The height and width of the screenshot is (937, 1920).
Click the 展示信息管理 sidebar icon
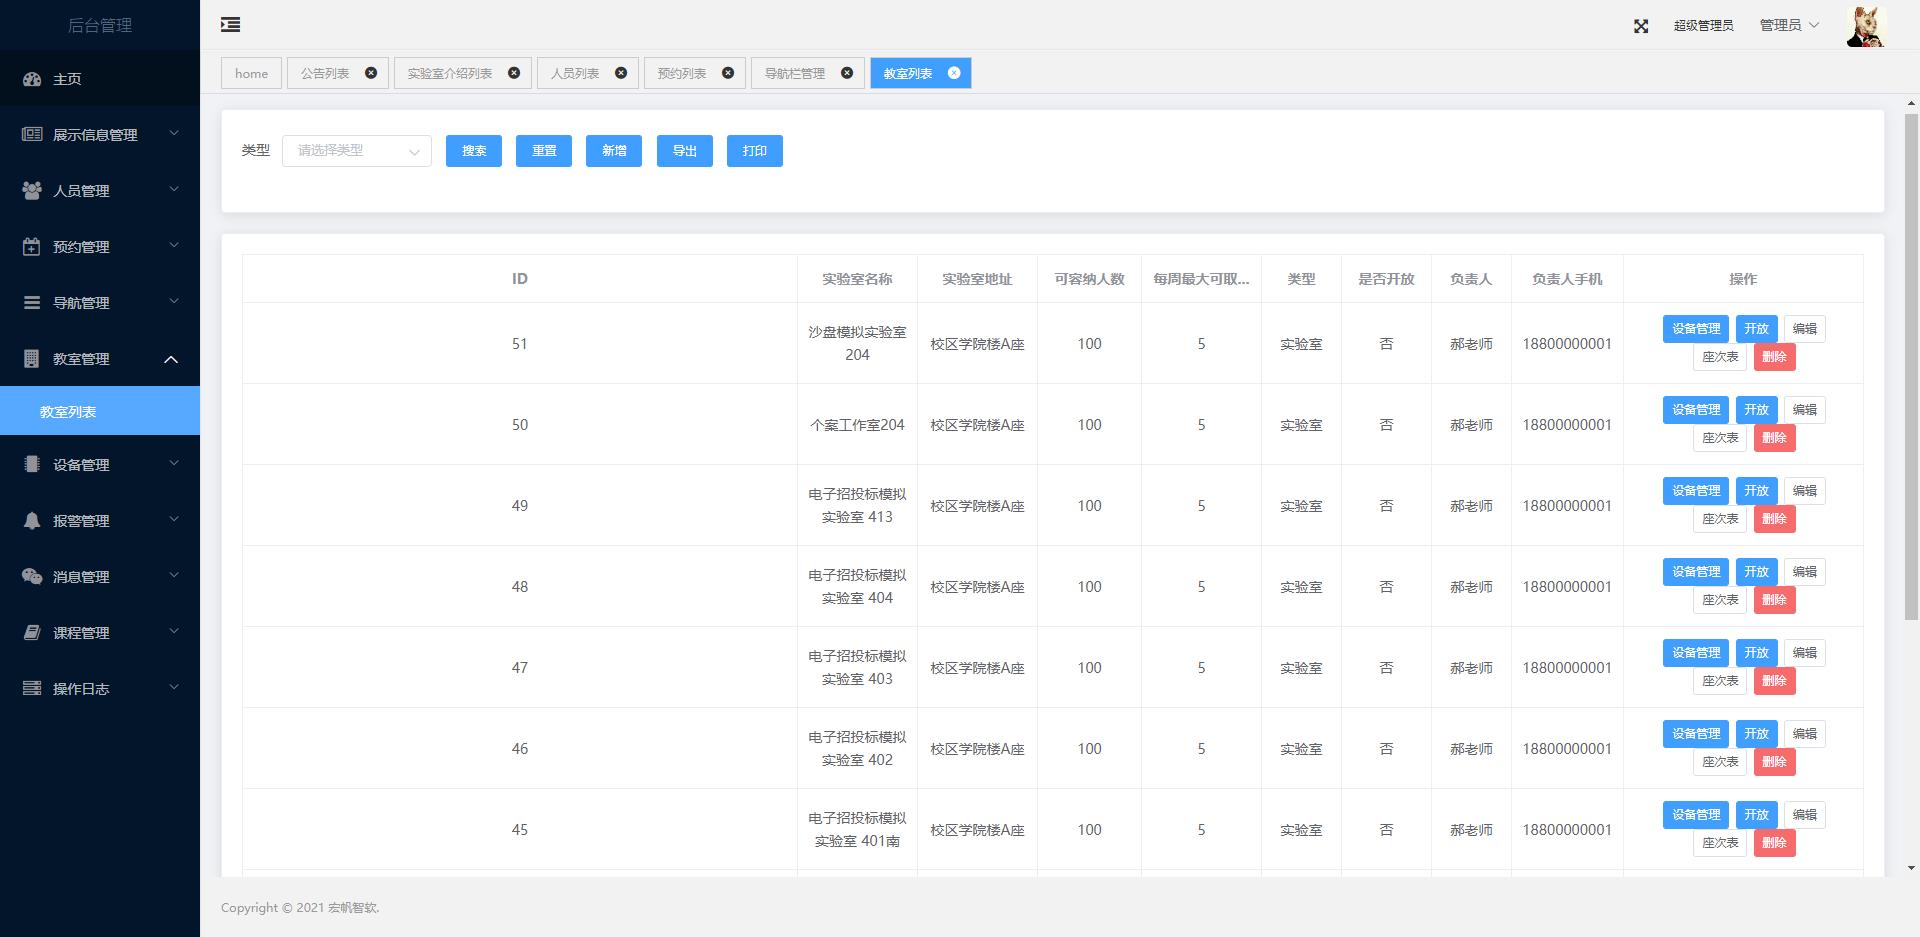point(32,134)
